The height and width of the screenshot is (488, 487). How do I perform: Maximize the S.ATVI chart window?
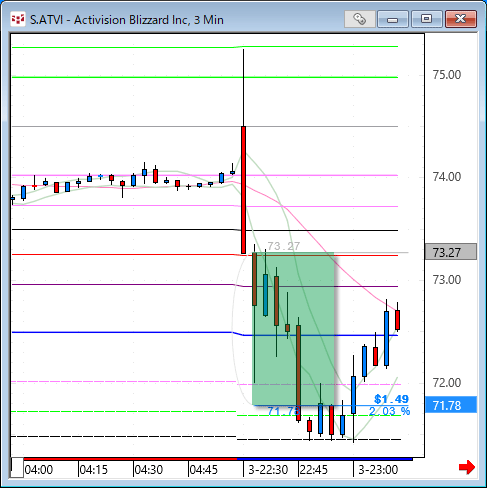tap(426, 19)
